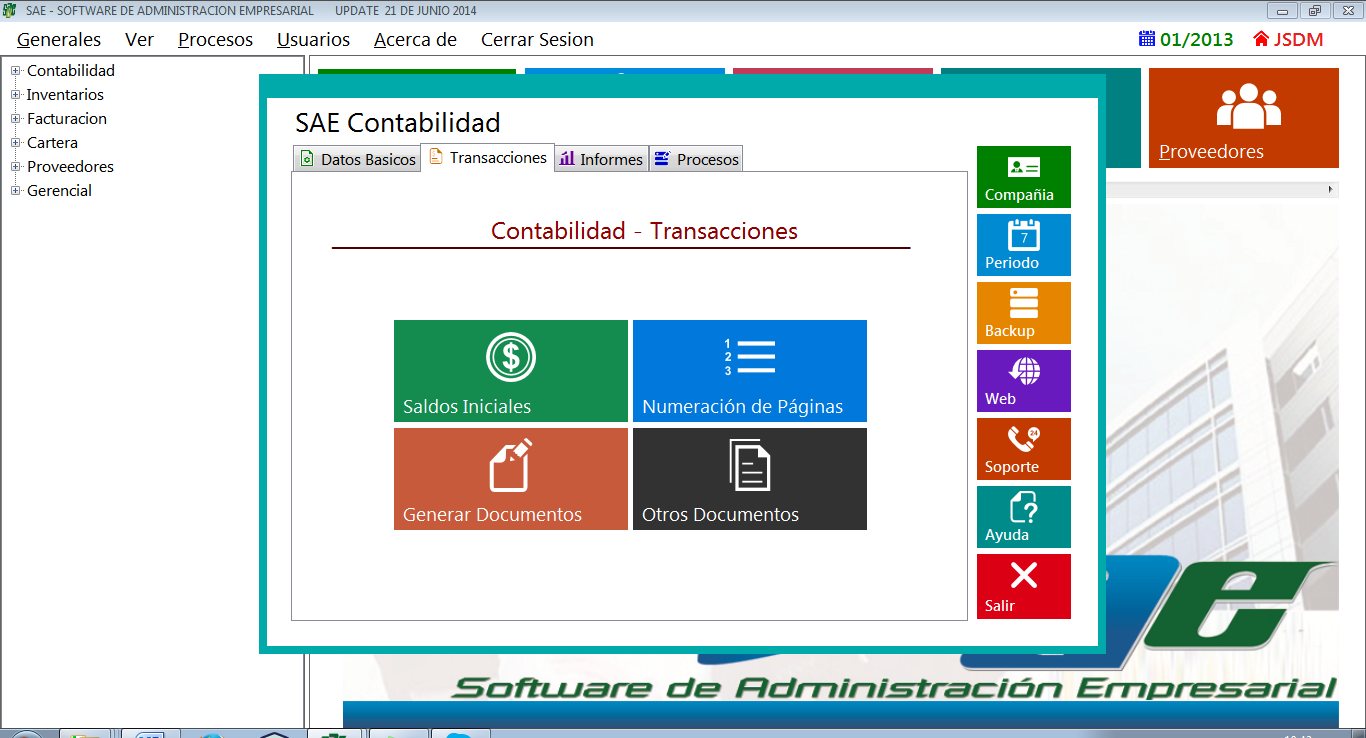1366x738 pixels.
Task: Open the Ver menu
Action: click(x=139, y=40)
